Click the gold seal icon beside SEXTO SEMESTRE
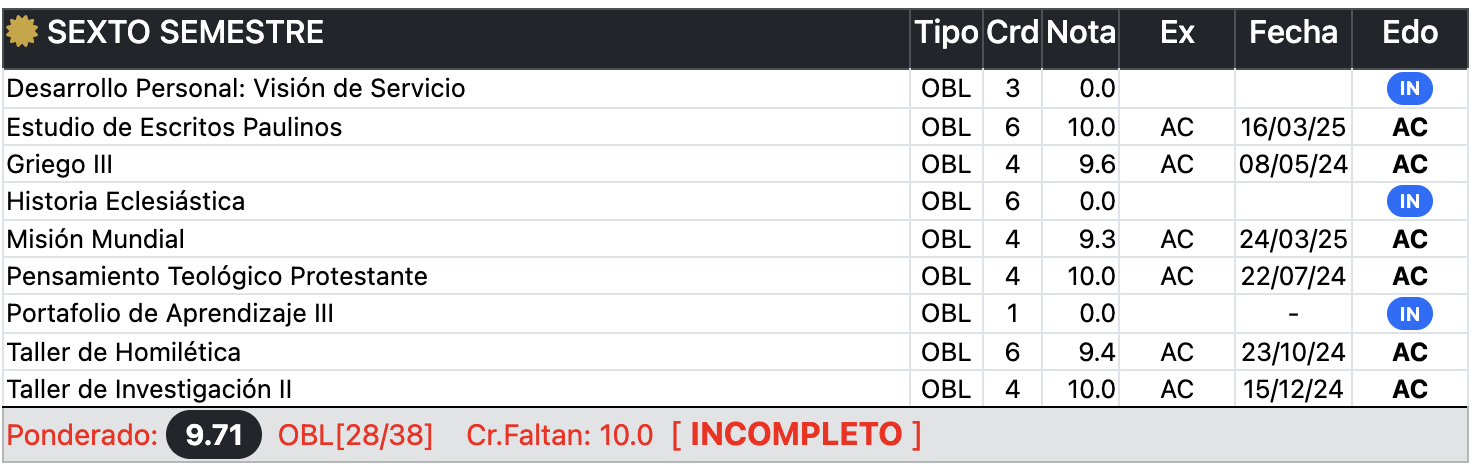 22,33
